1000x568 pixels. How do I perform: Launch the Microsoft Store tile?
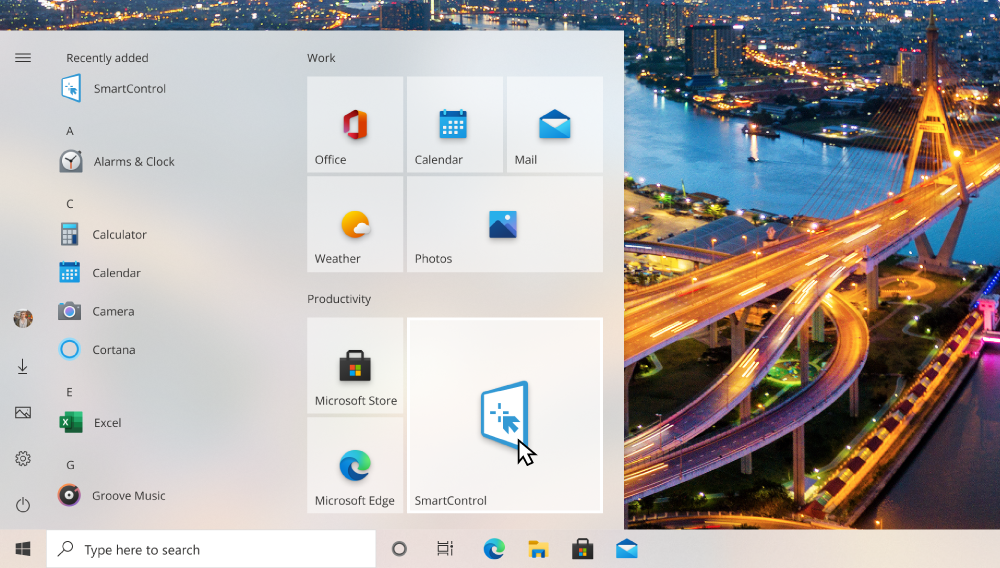[x=355, y=365]
